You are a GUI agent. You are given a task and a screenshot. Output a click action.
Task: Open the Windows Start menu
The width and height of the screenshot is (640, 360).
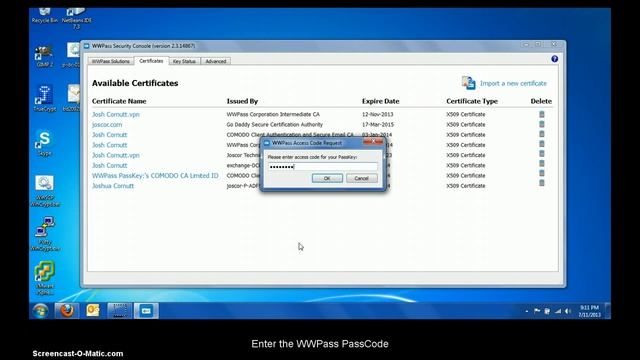[40, 311]
